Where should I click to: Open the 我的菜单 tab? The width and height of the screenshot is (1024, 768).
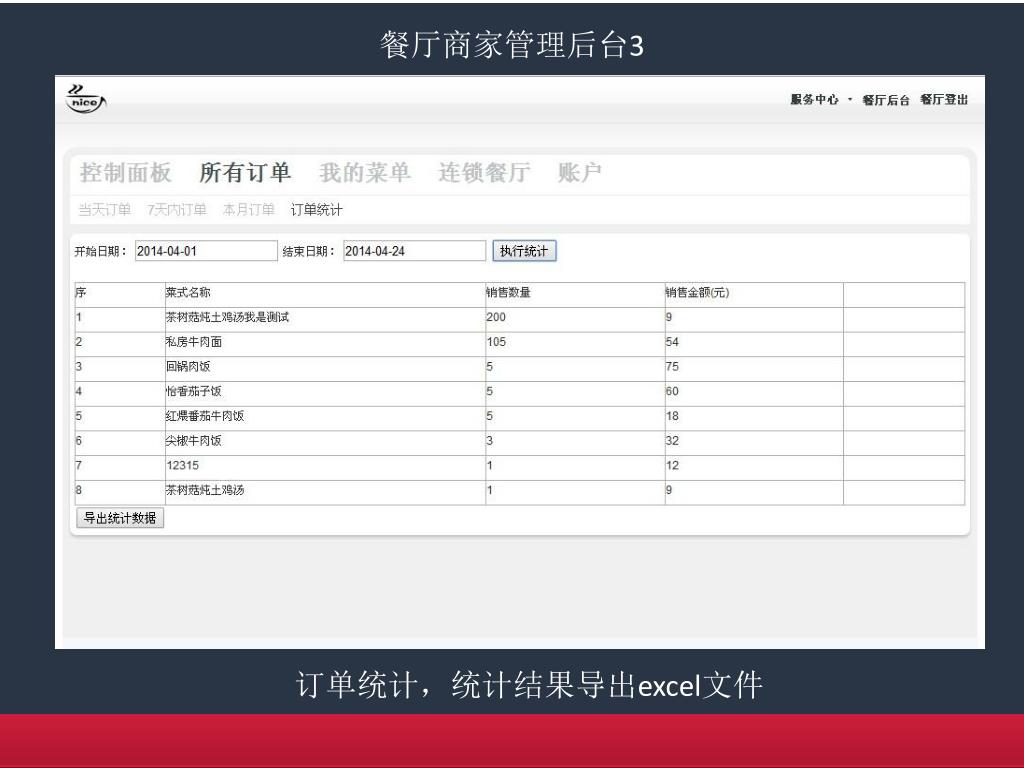tap(365, 172)
